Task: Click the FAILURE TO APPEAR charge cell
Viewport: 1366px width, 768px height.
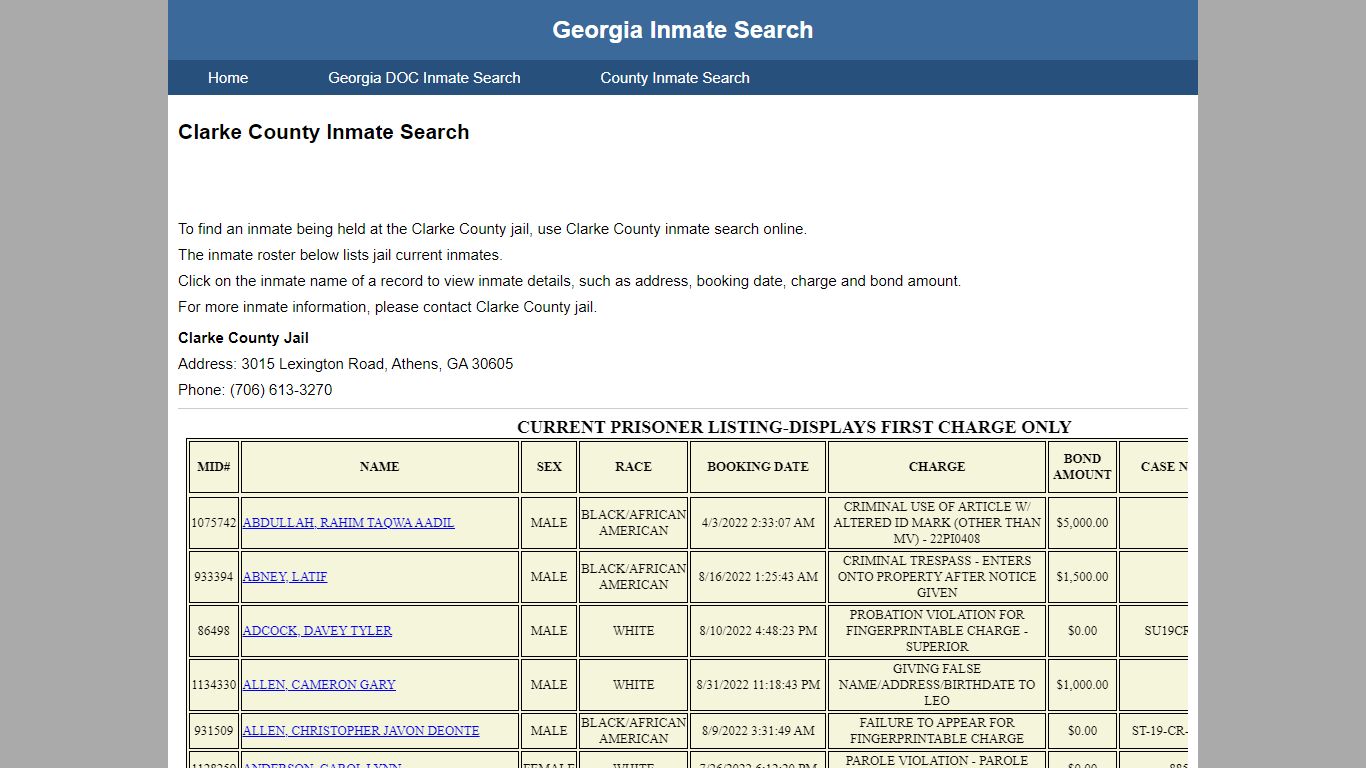Action: point(937,731)
